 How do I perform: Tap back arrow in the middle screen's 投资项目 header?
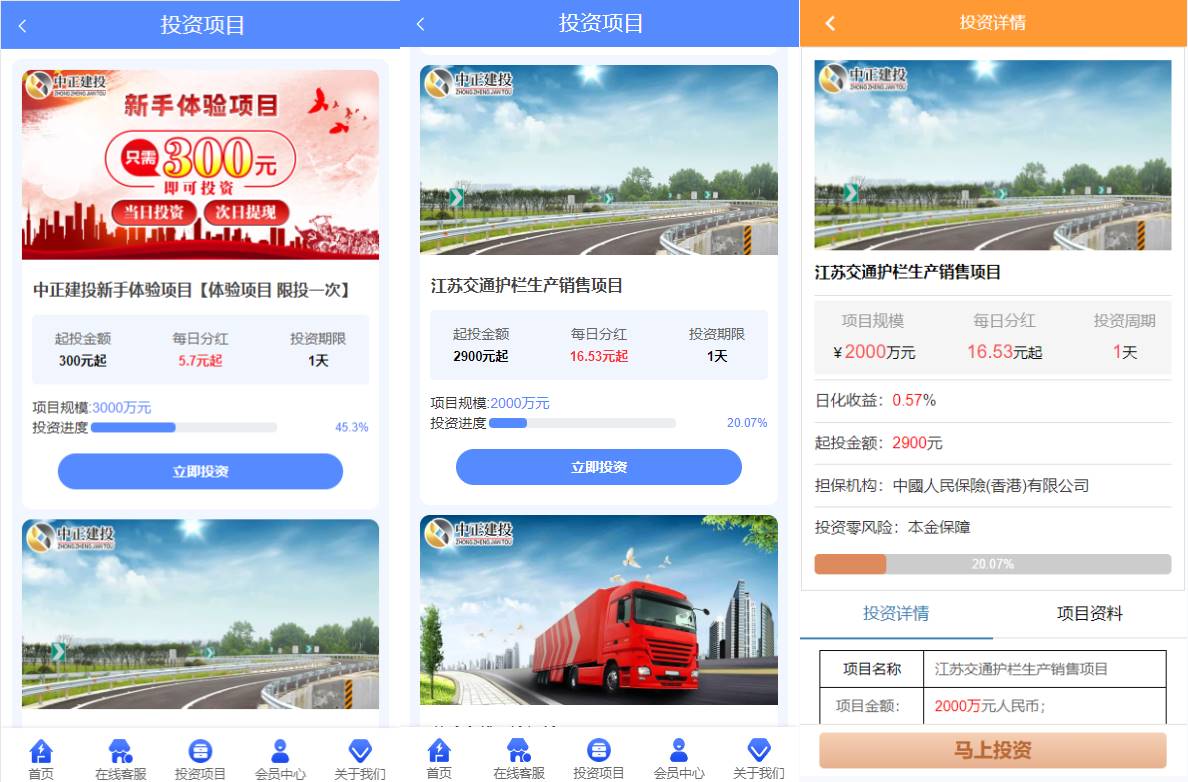click(x=421, y=24)
